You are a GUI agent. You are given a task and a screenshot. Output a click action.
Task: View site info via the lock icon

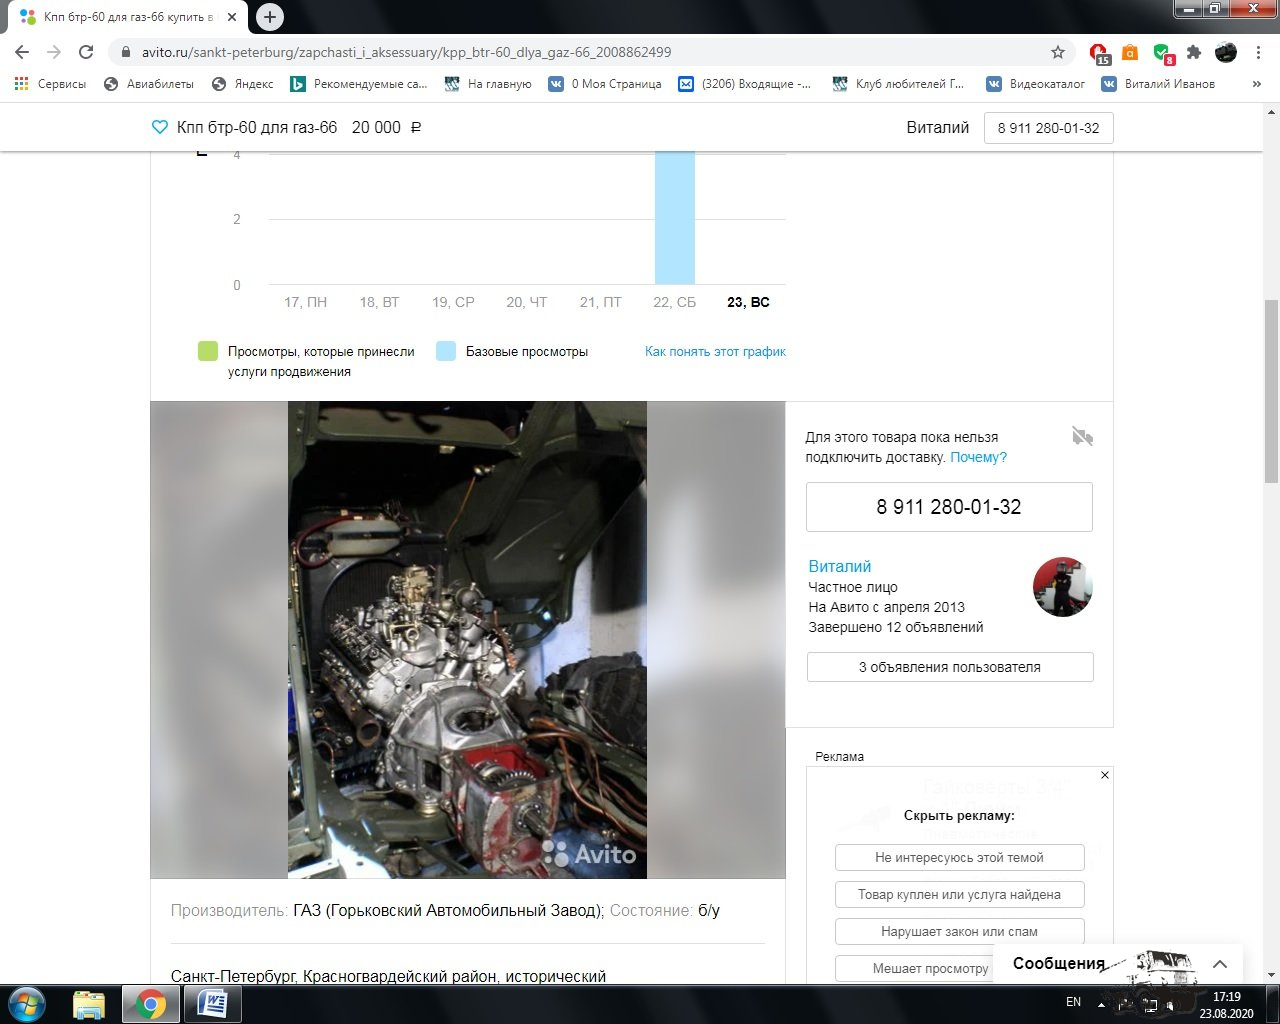click(x=126, y=52)
